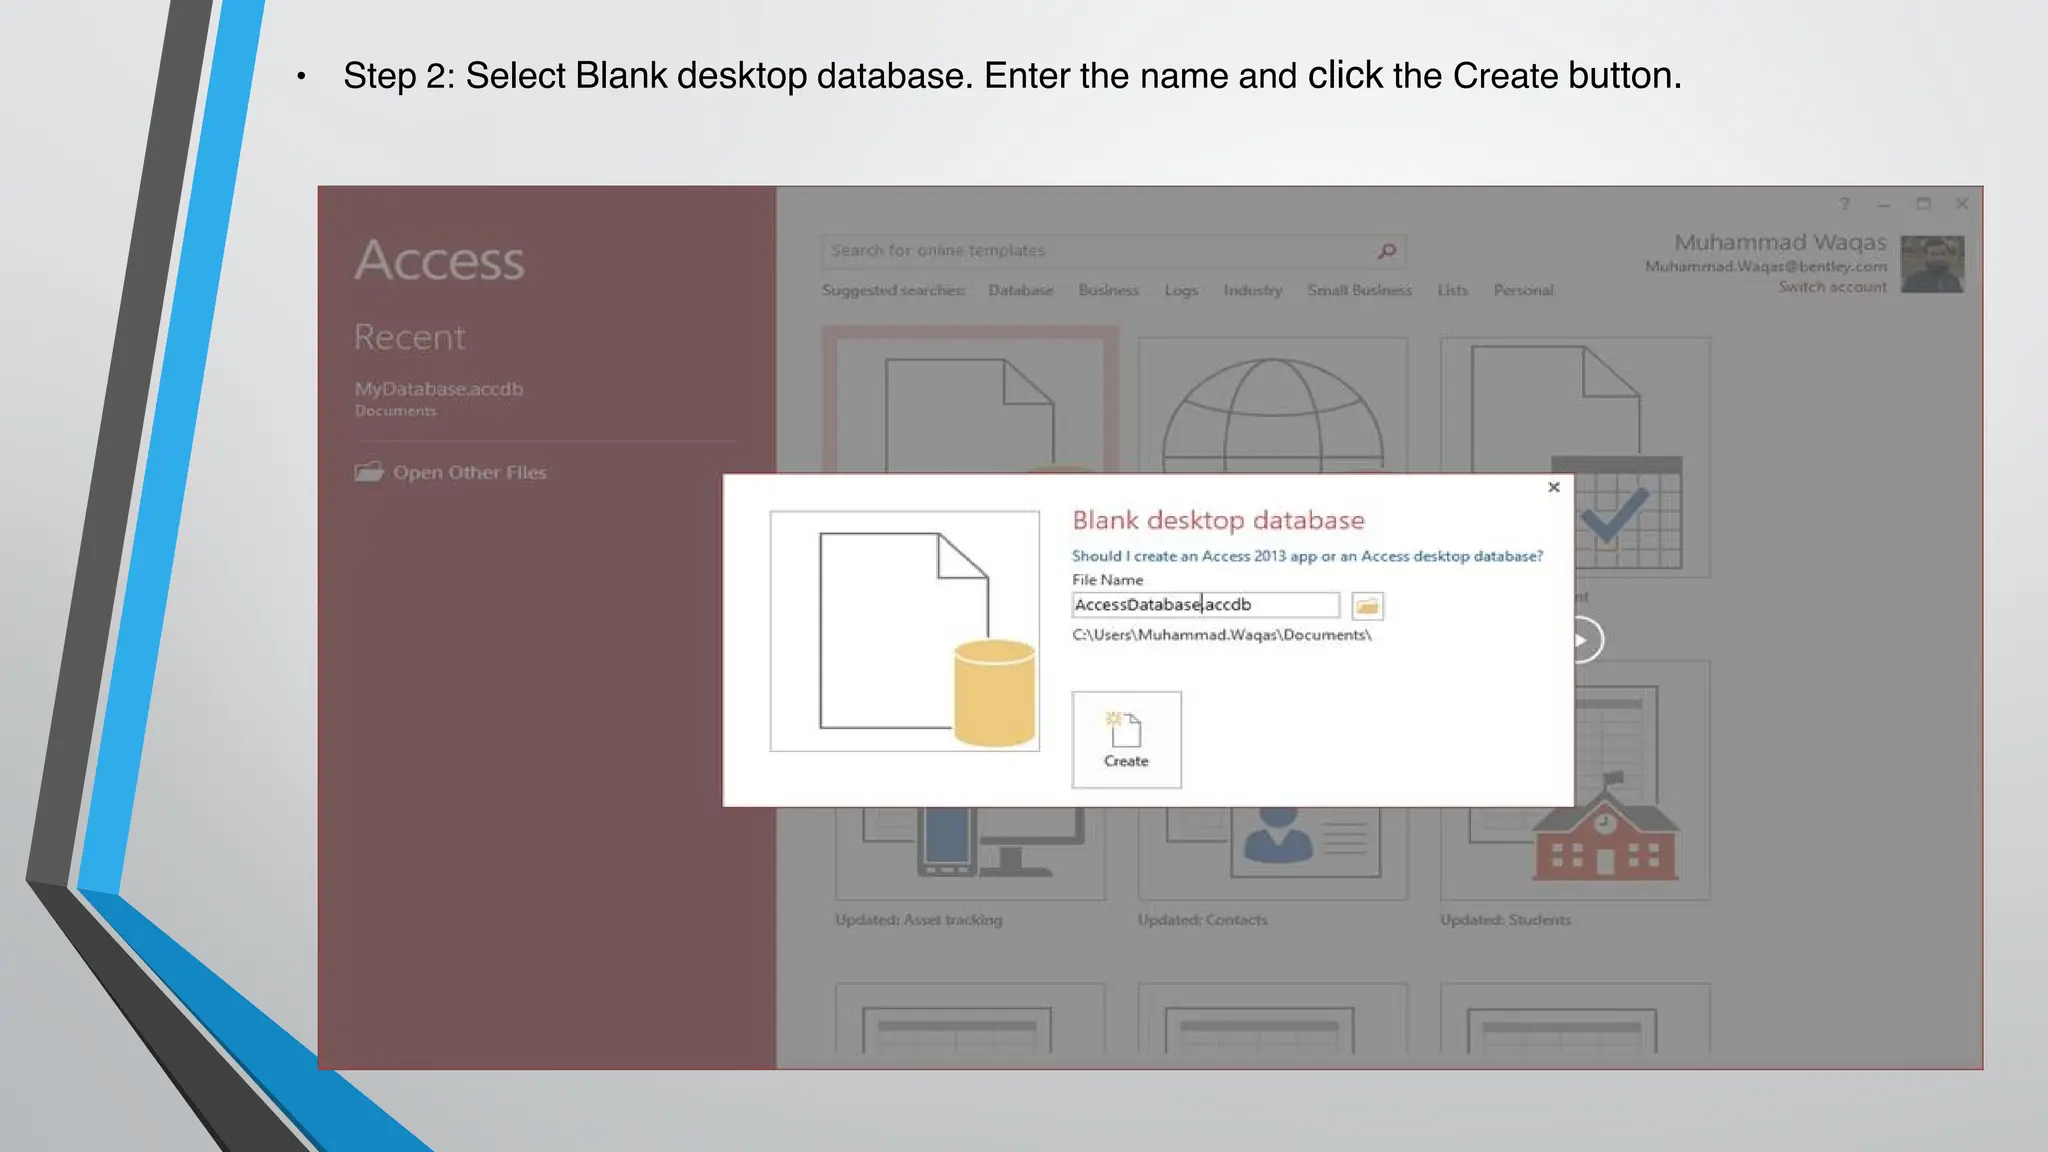Image resolution: width=2048 pixels, height=1152 pixels.
Task: Select the Personal suggested search
Action: [1523, 290]
